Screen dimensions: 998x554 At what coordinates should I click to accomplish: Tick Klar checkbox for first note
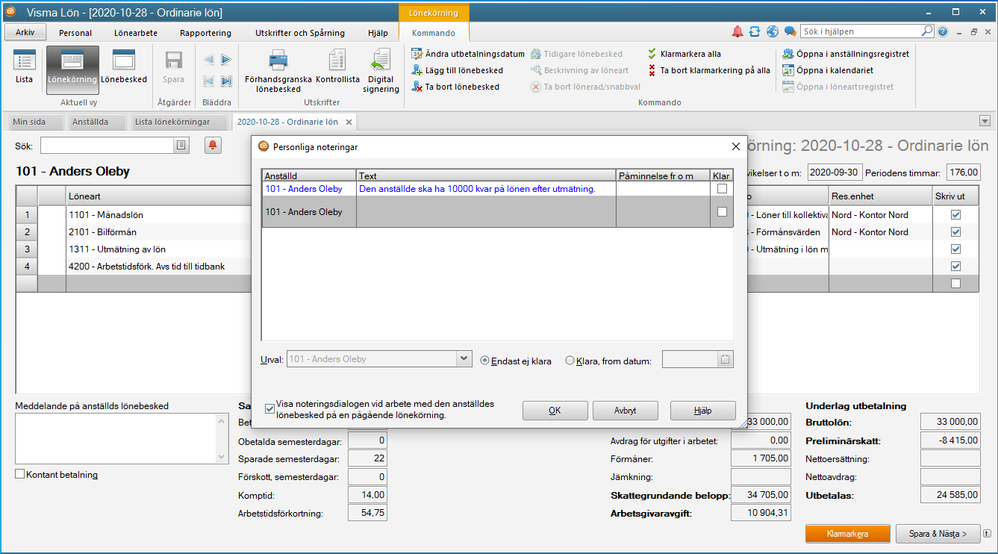click(x=722, y=189)
